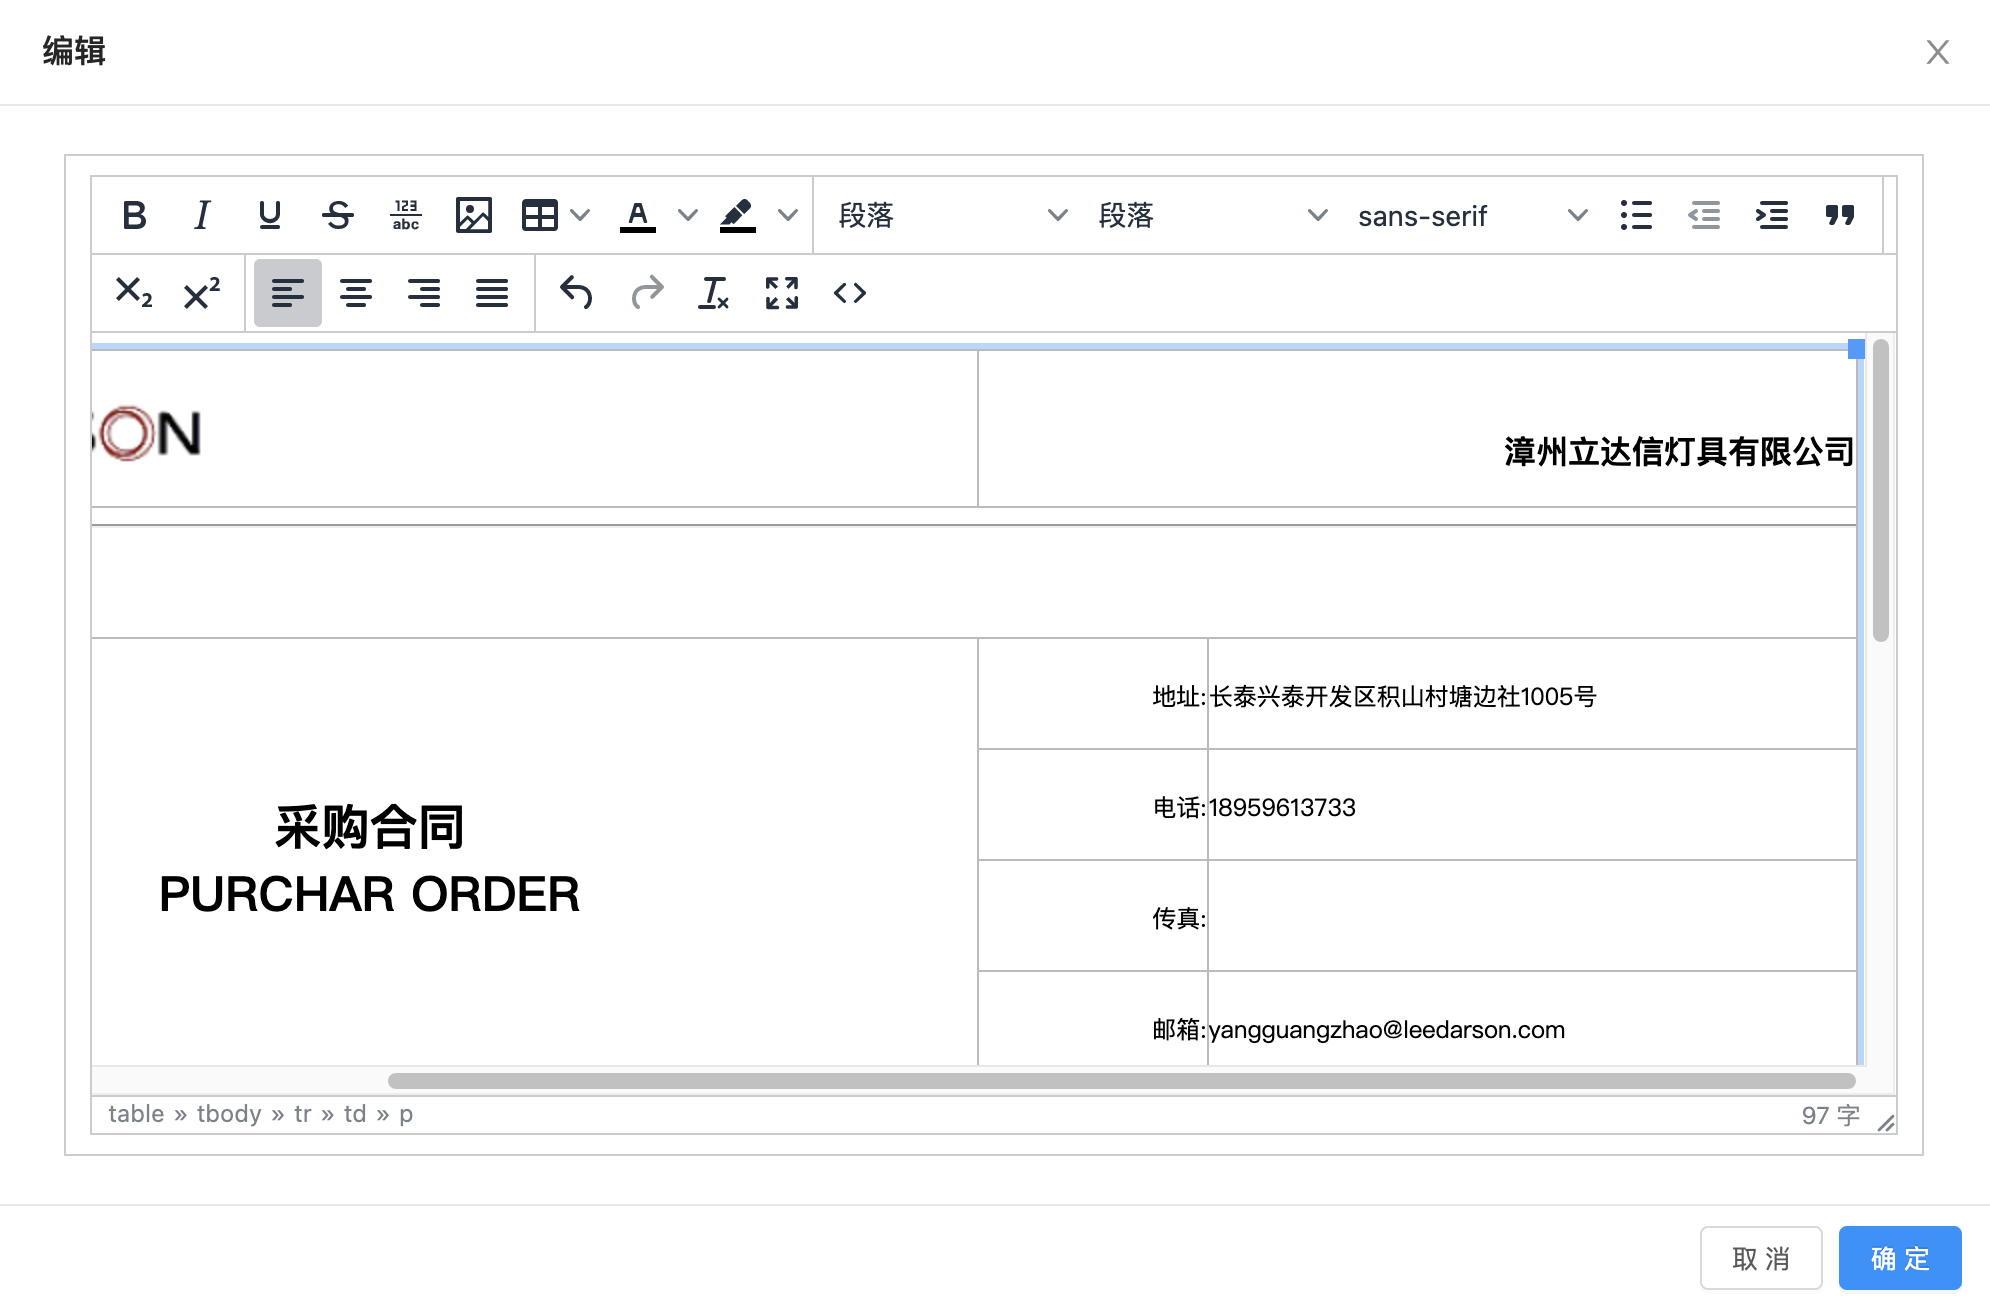Undo the last edit
Image resolution: width=1990 pixels, height=1306 pixels.
point(576,293)
